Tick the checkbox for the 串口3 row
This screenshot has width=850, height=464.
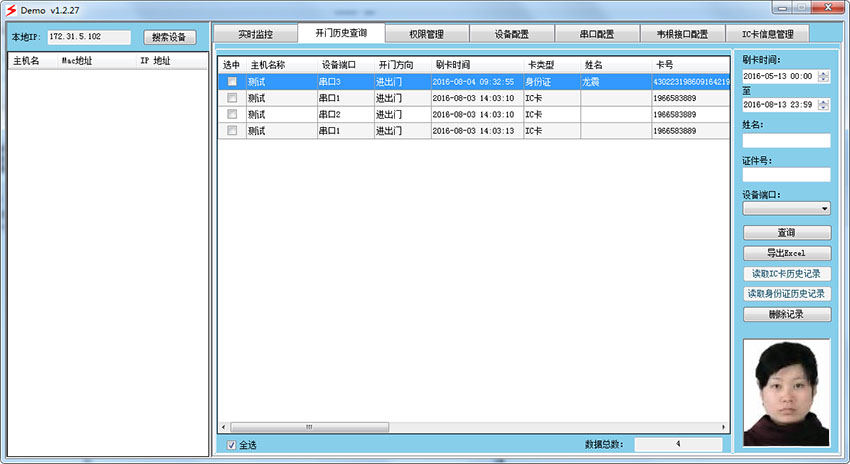(232, 82)
